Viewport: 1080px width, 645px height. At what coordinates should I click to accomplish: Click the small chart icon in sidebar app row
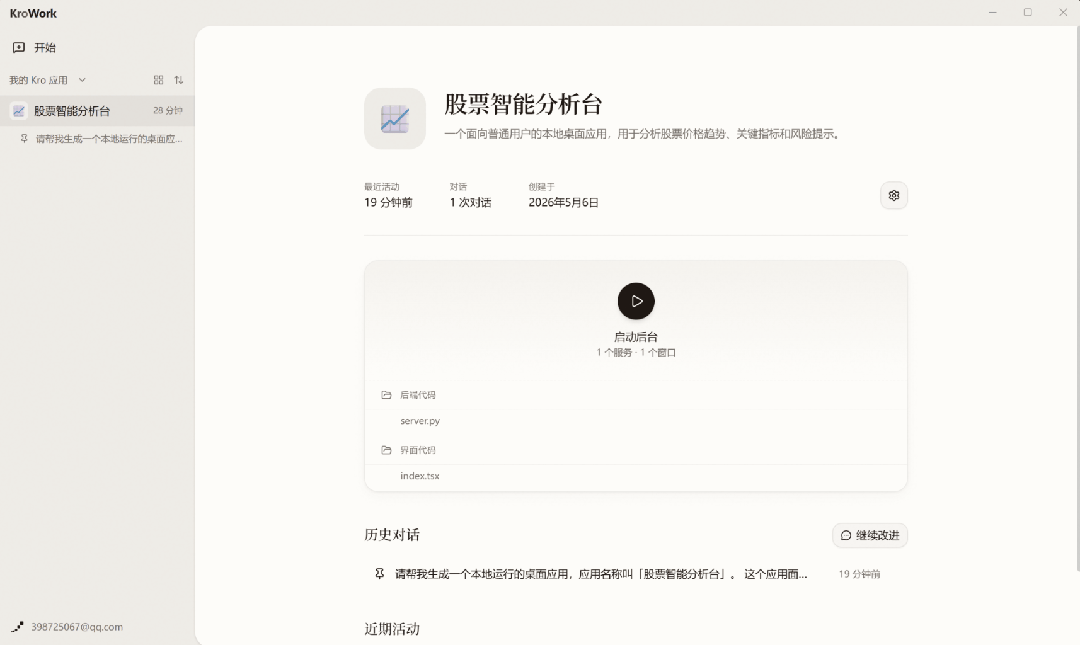click(x=19, y=110)
